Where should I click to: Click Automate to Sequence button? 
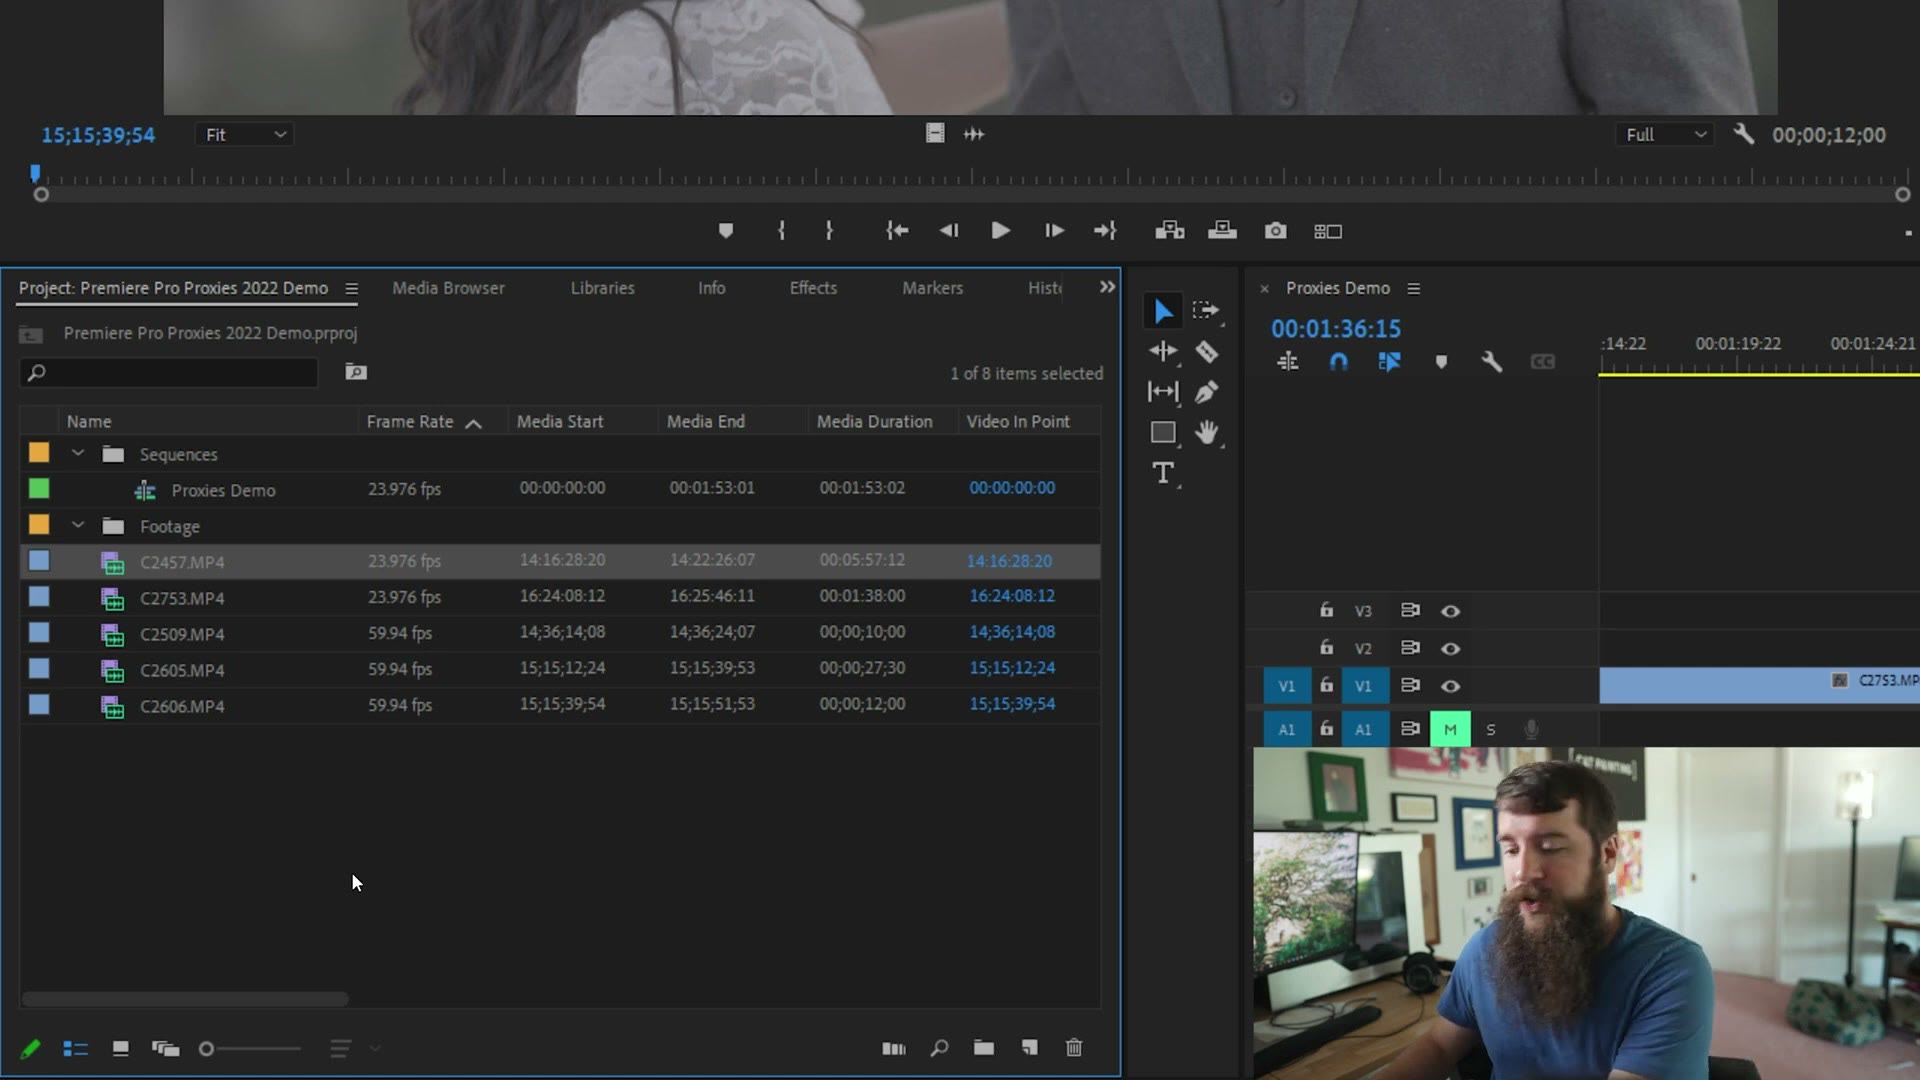[894, 1049]
